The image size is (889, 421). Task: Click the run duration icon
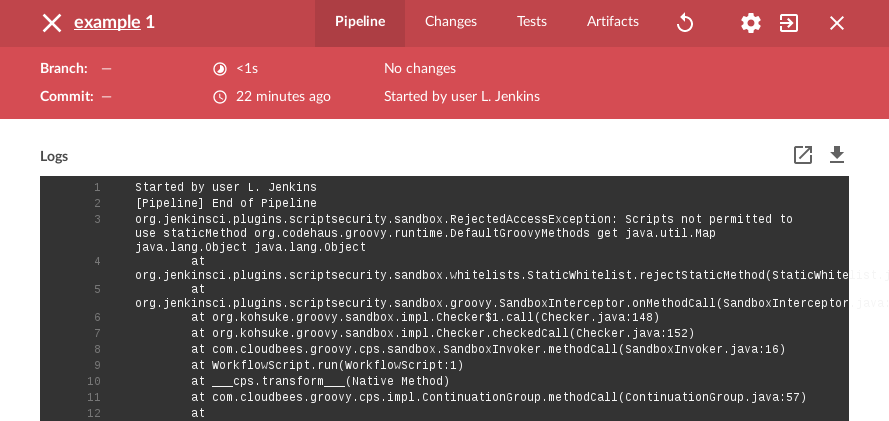point(220,69)
